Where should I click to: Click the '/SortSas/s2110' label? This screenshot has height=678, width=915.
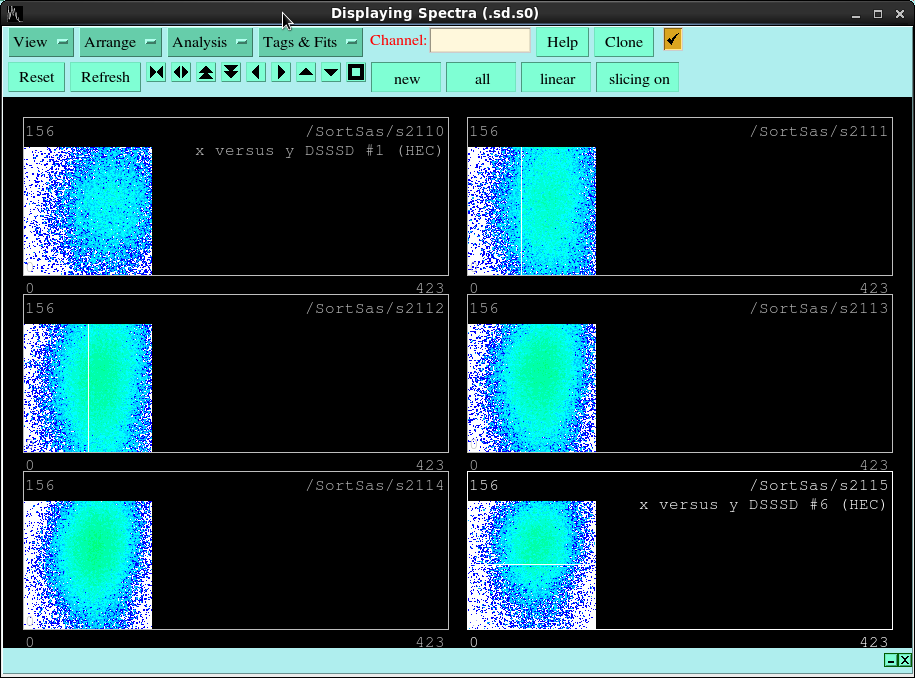click(375, 132)
